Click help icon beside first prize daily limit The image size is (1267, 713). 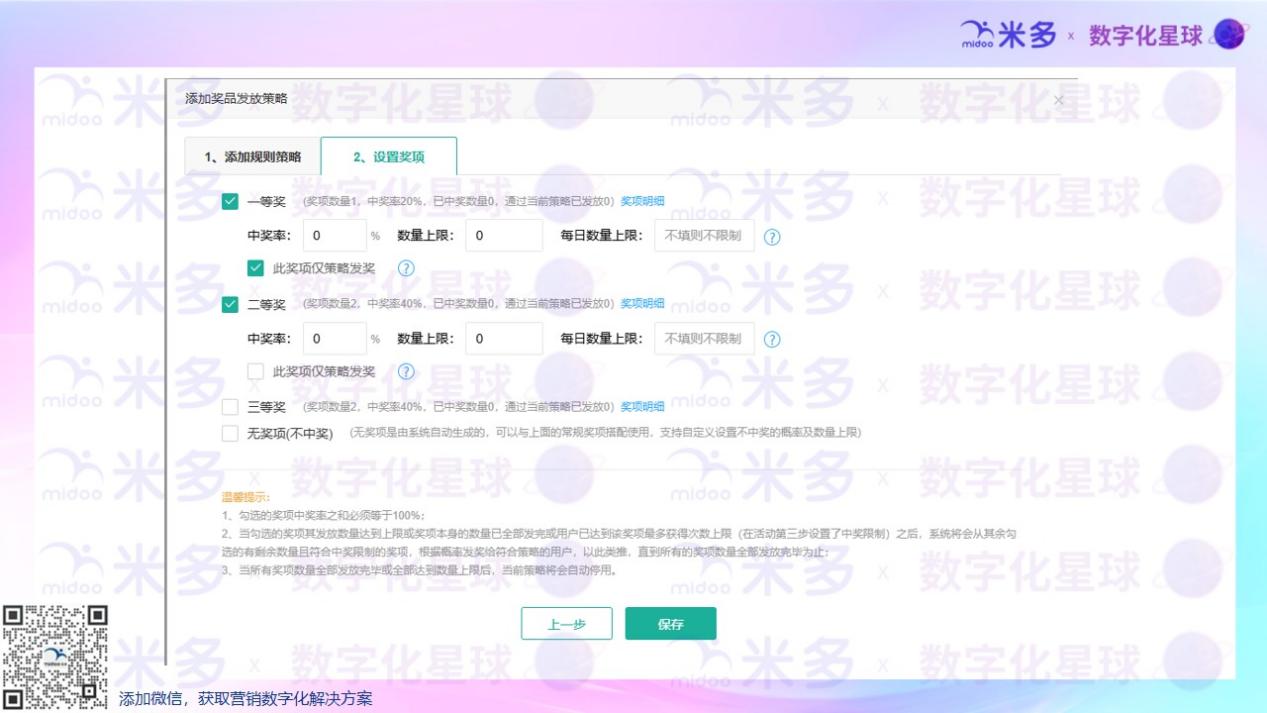771,237
